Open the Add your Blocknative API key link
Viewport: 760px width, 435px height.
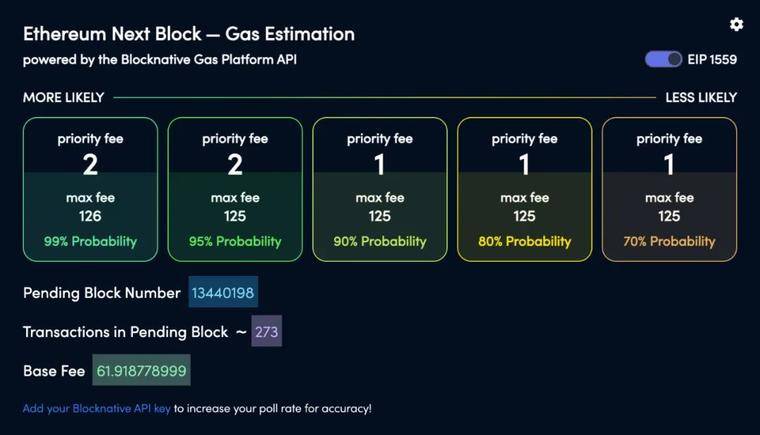pyautogui.click(x=96, y=408)
